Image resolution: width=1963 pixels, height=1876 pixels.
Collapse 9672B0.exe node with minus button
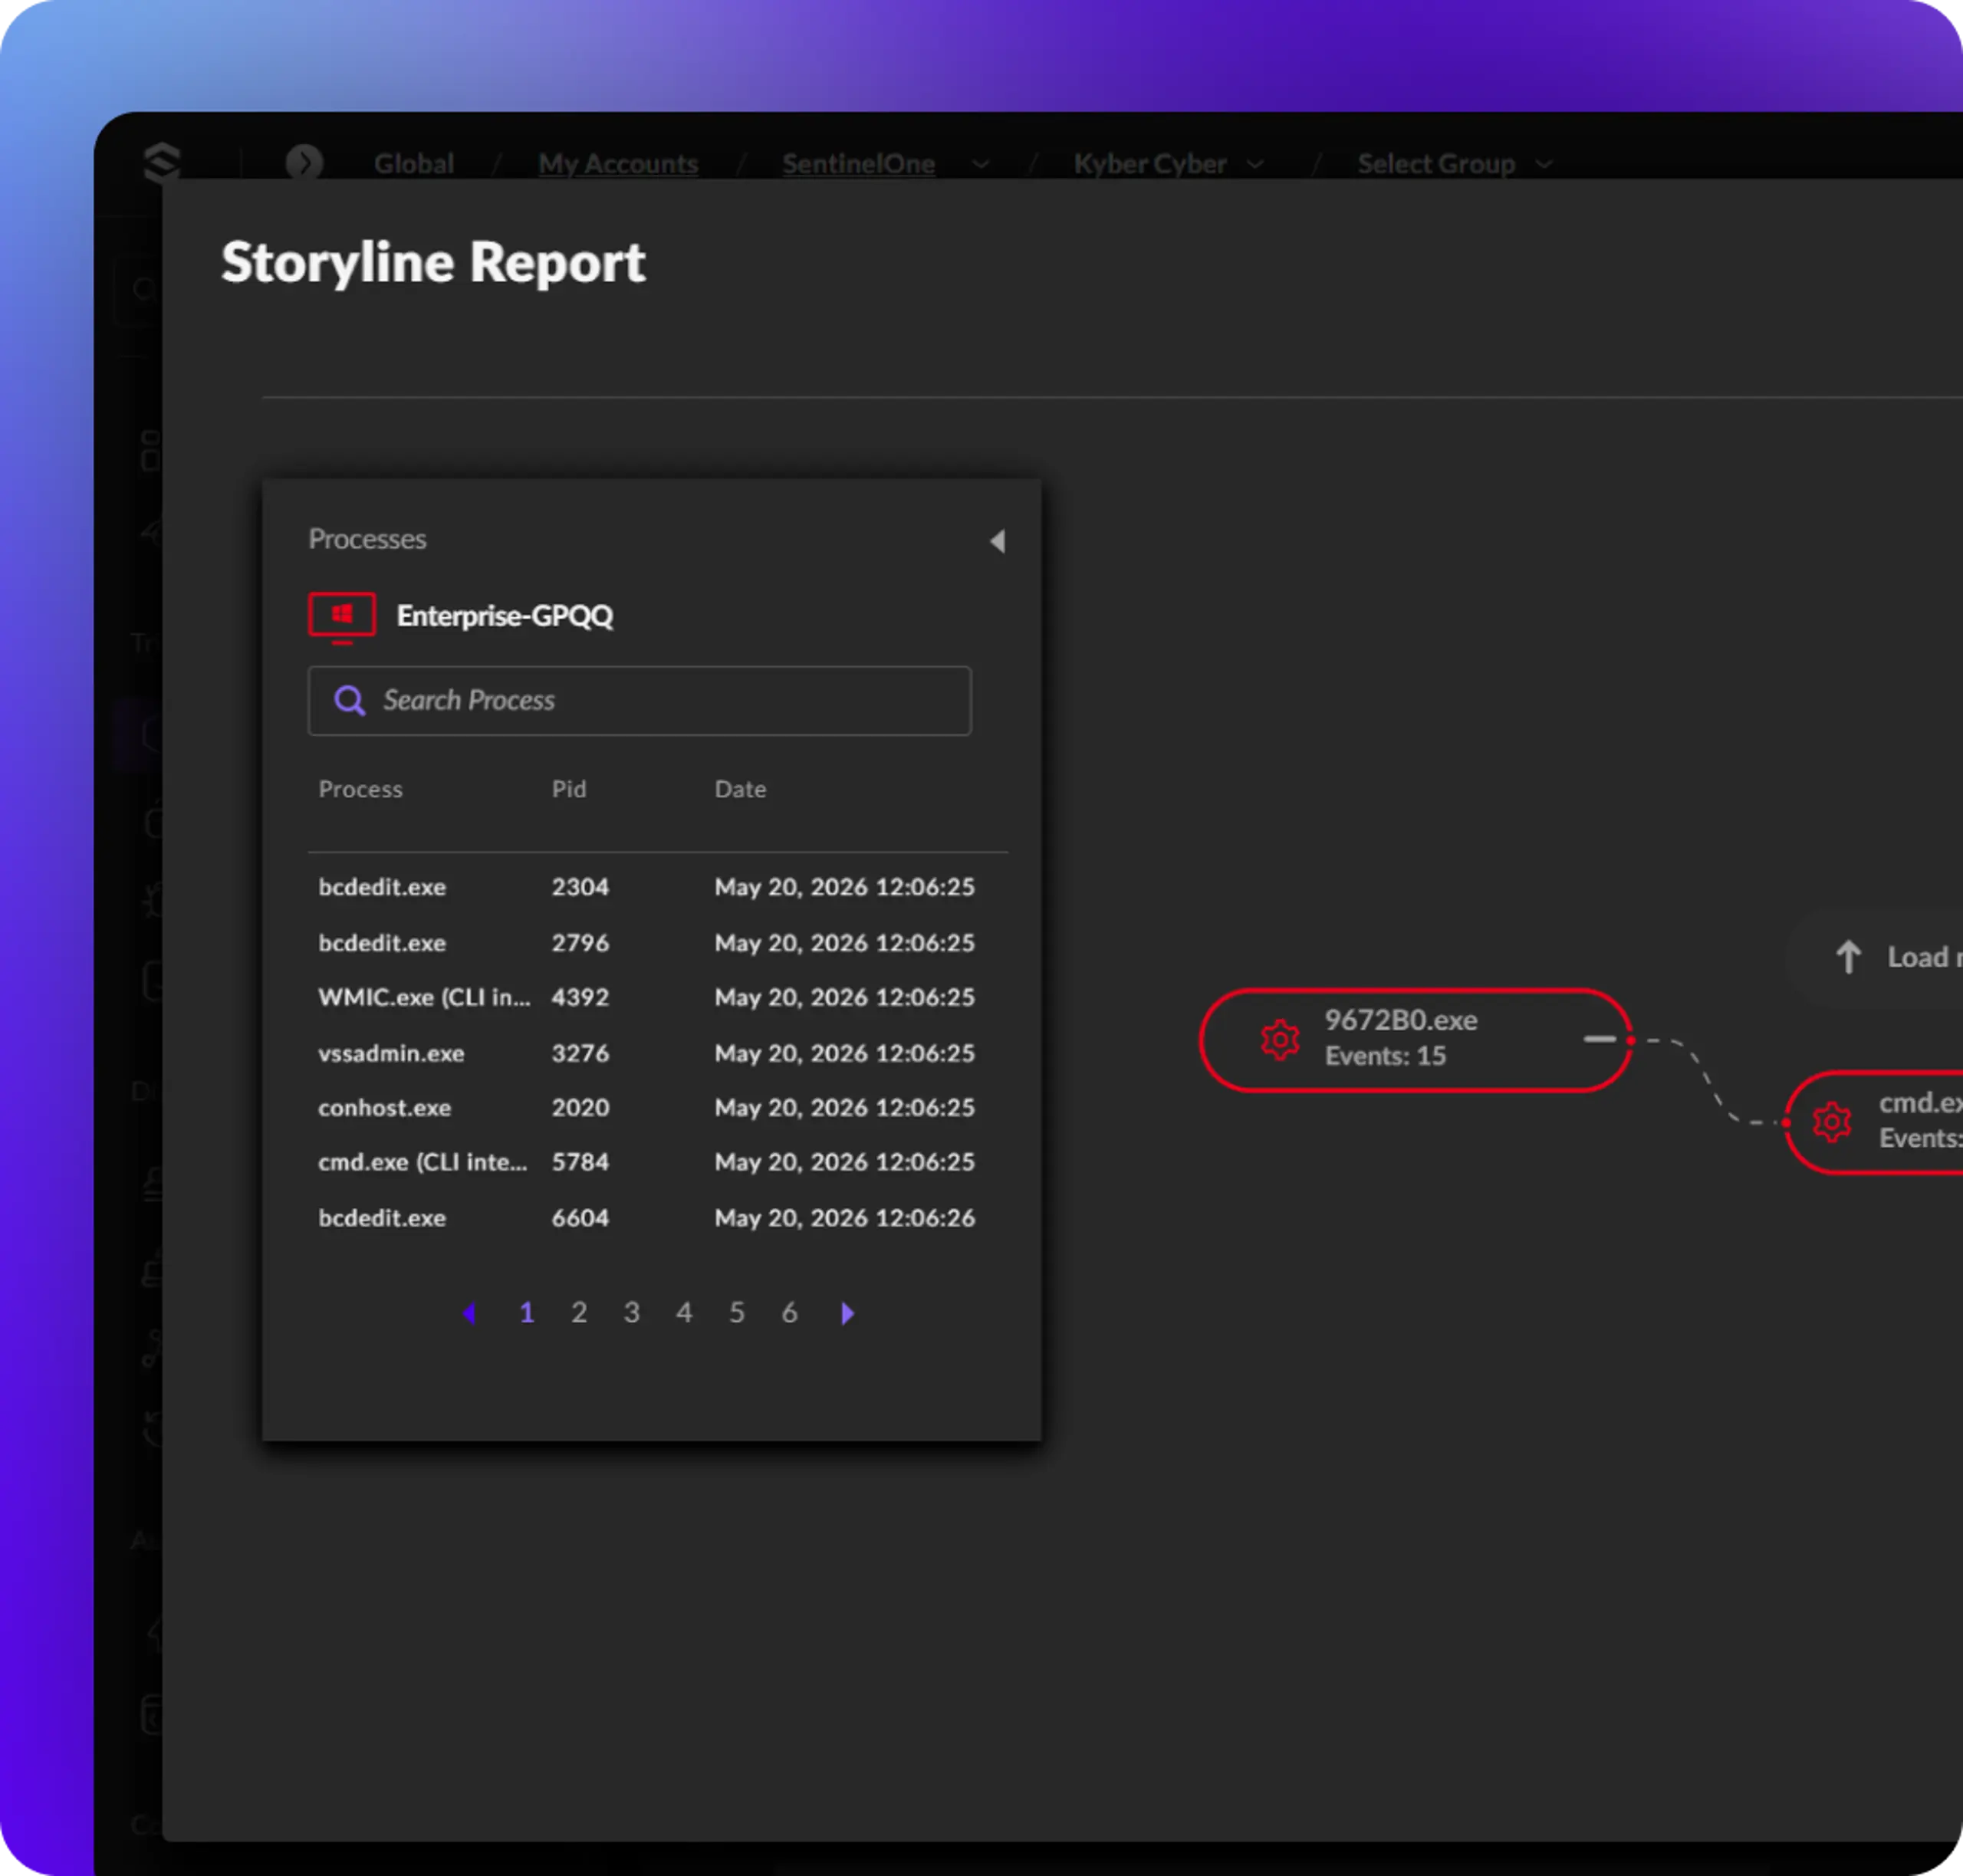pos(1600,1039)
